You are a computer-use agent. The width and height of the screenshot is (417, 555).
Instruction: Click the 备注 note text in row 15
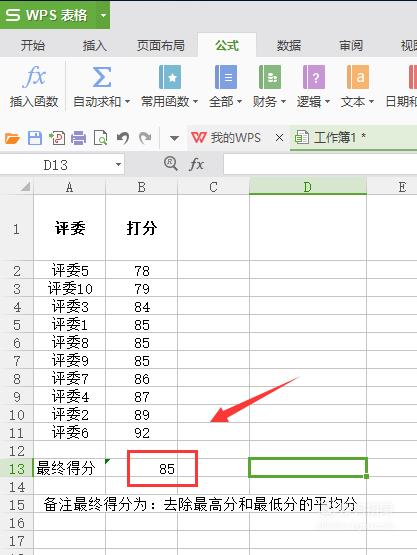click(x=200, y=504)
